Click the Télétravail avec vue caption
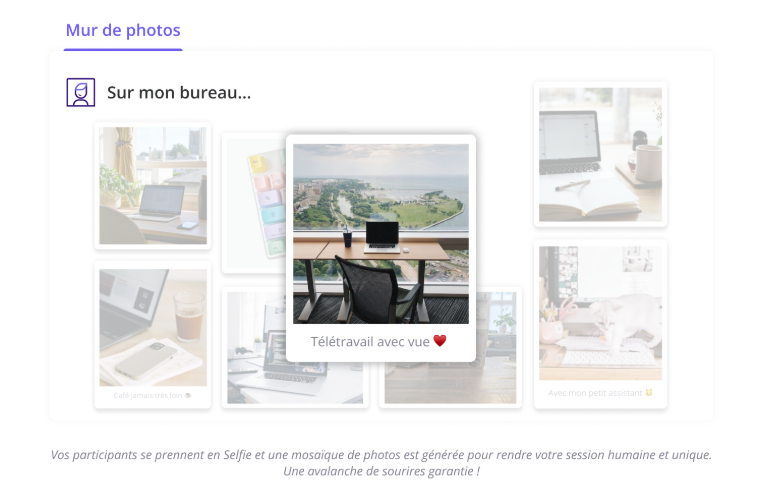This screenshot has width=769, height=501. [370, 342]
